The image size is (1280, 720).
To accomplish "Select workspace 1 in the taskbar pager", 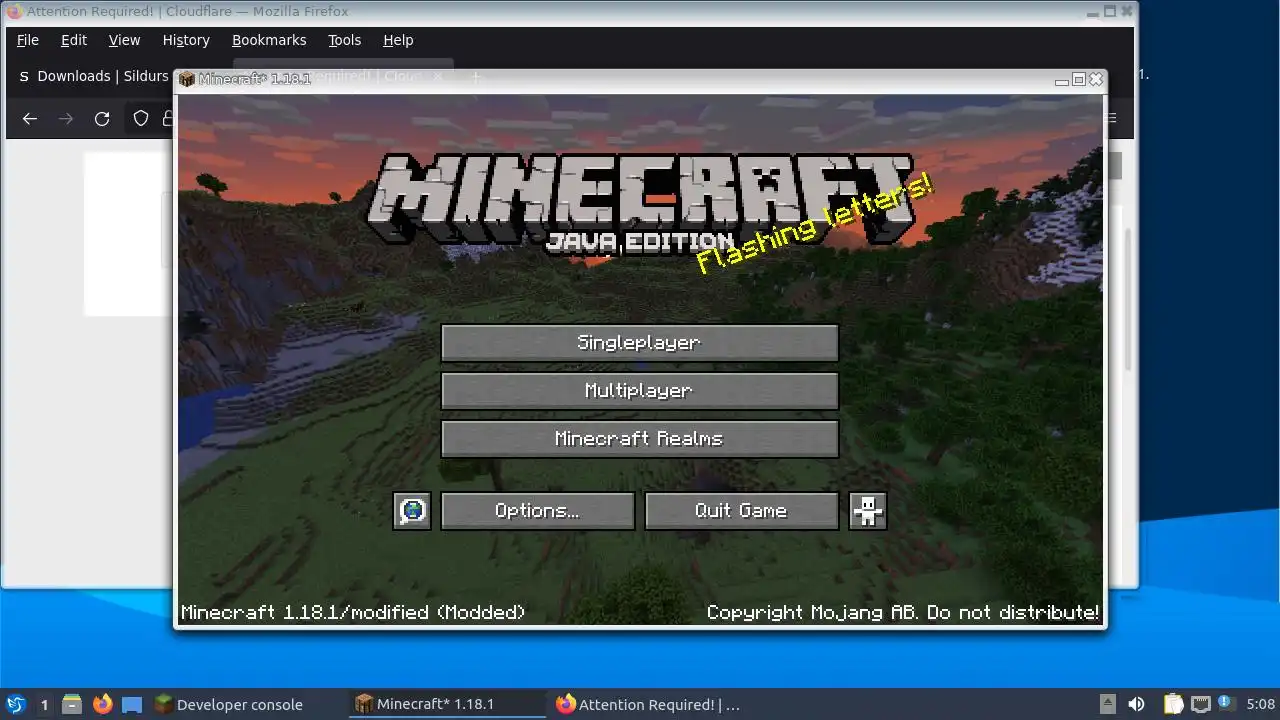I will (44, 704).
